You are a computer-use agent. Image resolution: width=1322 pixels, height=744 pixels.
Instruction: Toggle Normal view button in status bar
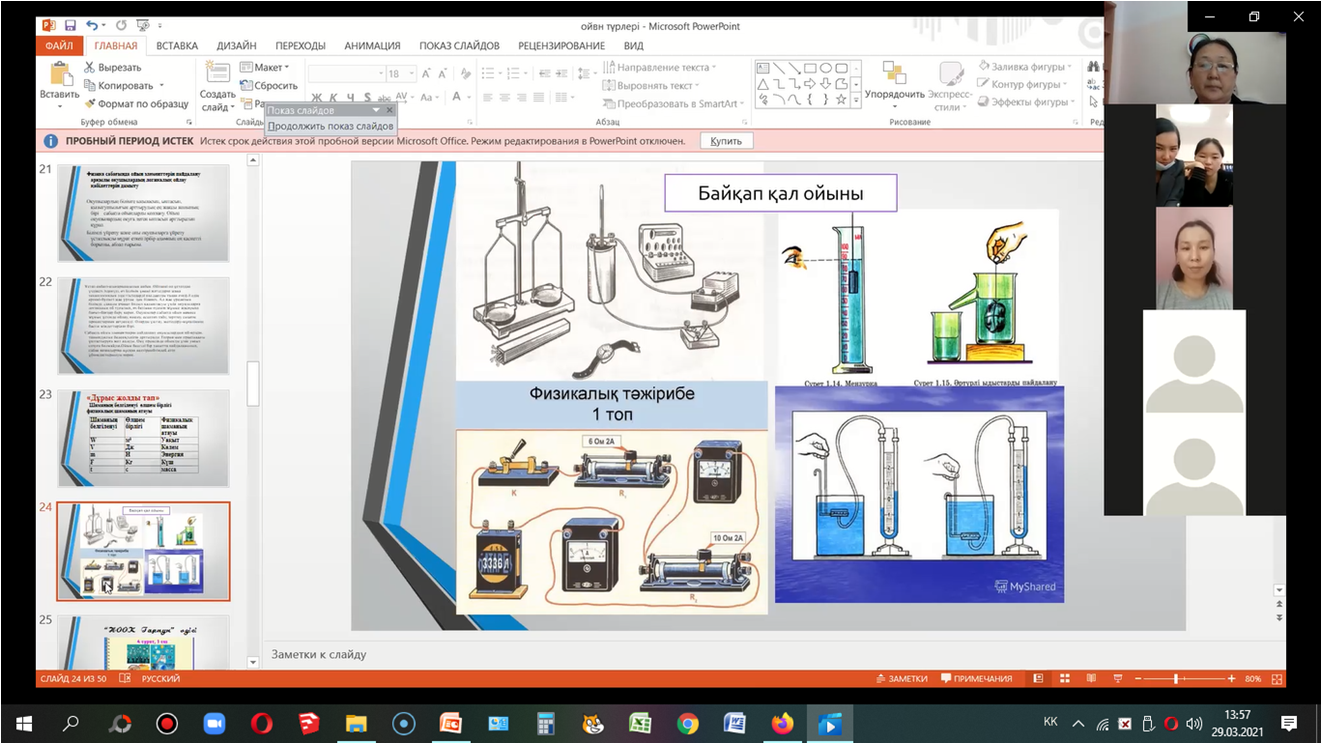click(1038, 679)
